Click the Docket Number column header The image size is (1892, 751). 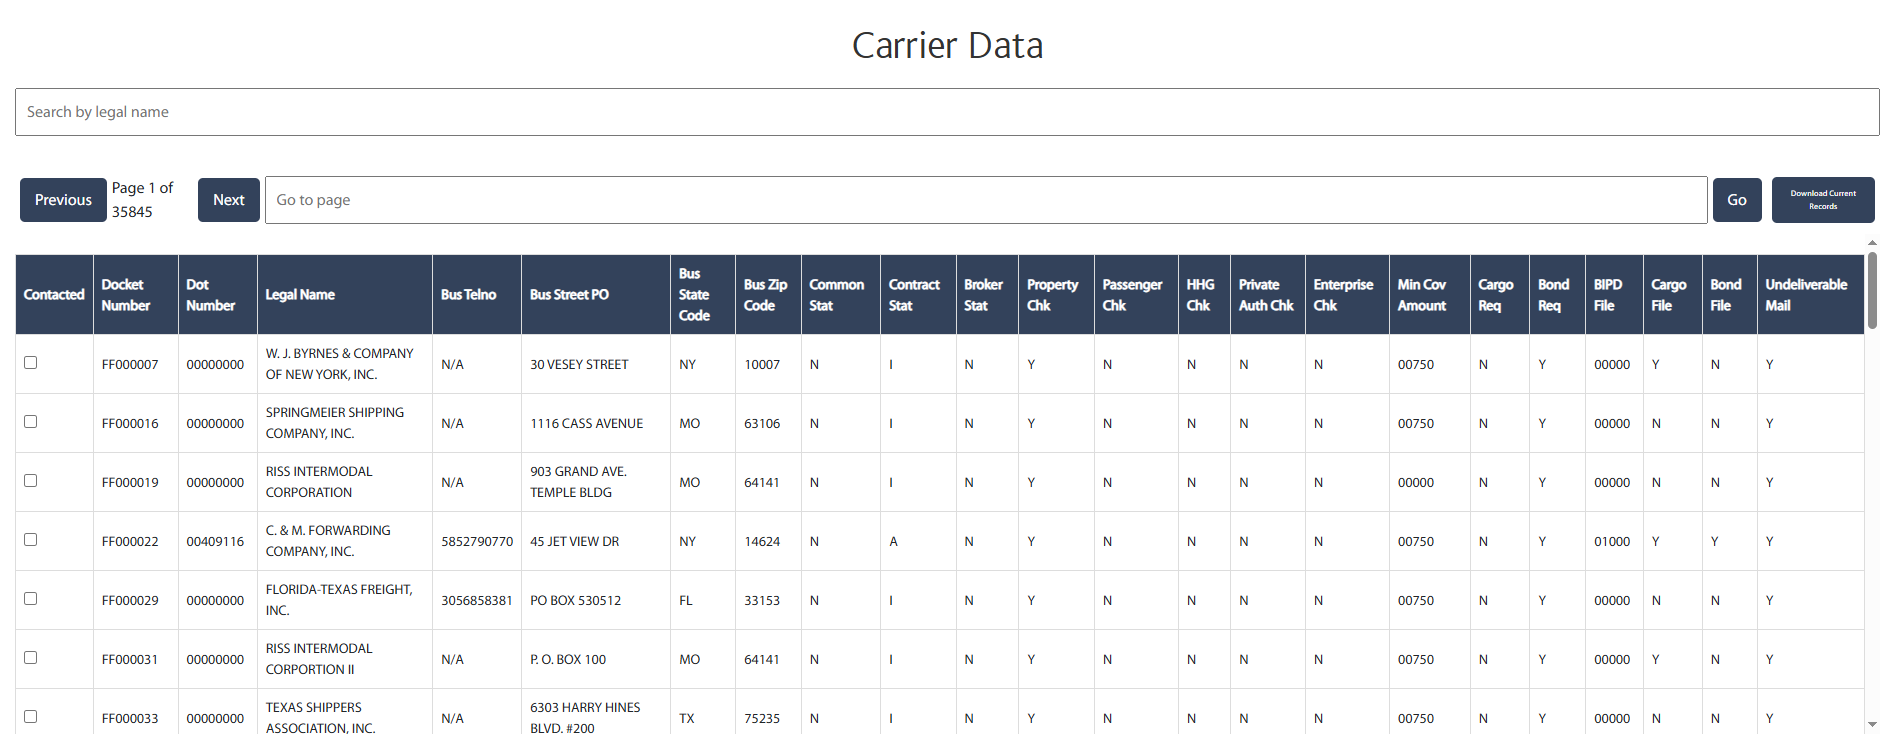[x=126, y=295]
